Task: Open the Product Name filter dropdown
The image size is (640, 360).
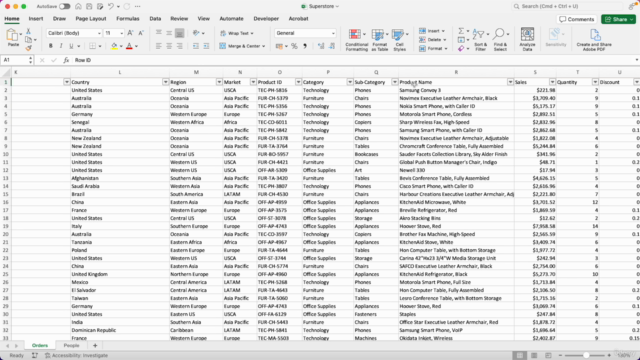Action: (510, 82)
